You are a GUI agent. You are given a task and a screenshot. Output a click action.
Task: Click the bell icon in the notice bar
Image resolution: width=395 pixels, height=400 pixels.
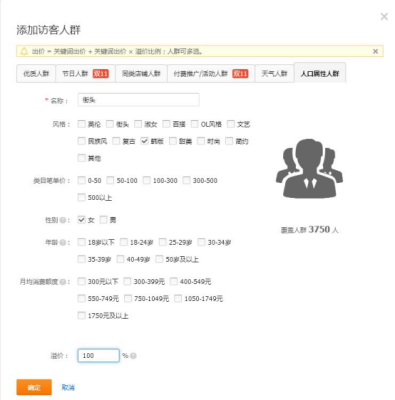[x=24, y=51]
